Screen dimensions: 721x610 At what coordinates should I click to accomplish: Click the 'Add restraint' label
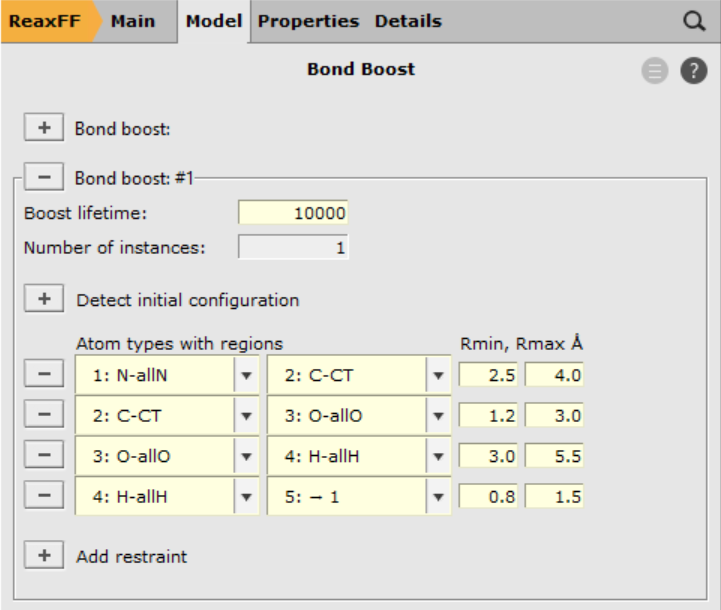[x=132, y=557]
